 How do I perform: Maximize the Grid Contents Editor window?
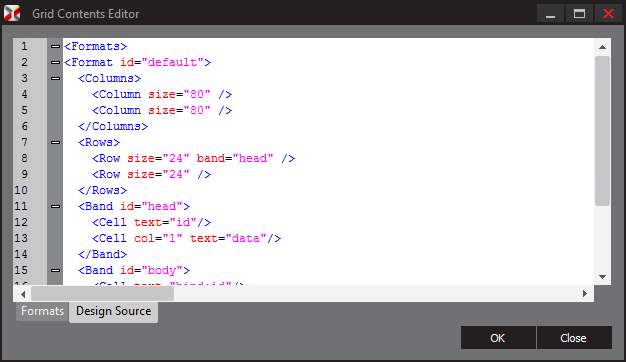579,14
